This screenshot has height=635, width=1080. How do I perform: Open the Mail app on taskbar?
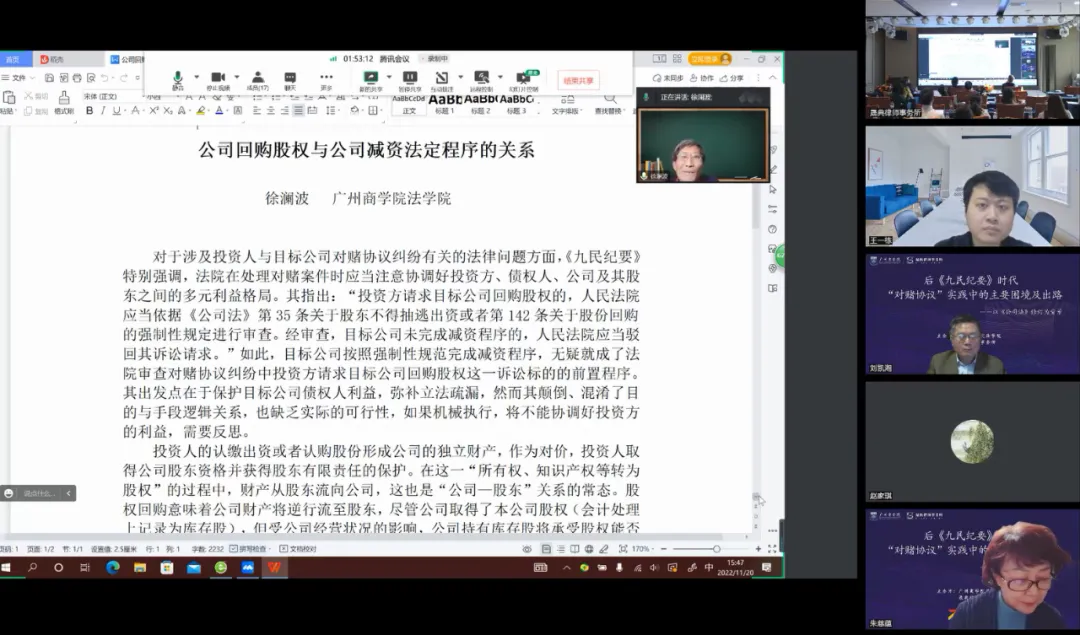(194, 568)
